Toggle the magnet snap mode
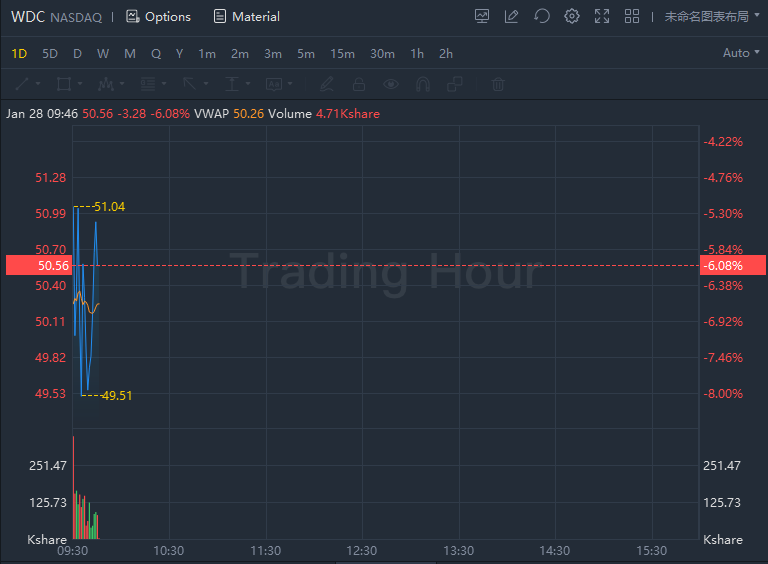768x564 pixels. click(423, 84)
